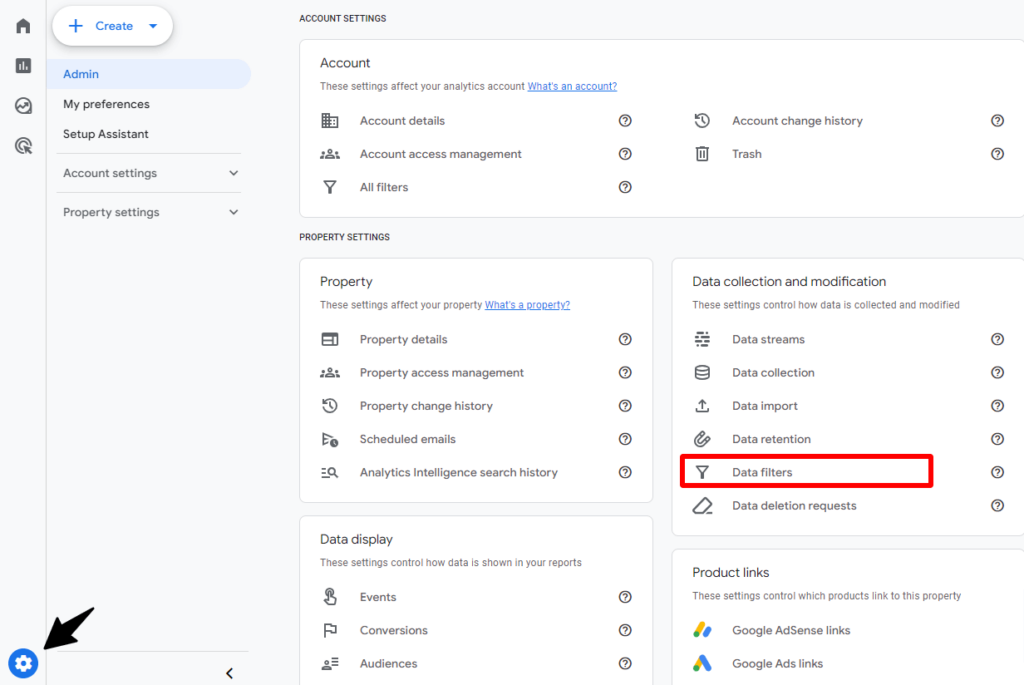Viewport: 1024px width, 685px height.
Task: Click the help icon next to Account details
Action: pyautogui.click(x=625, y=121)
